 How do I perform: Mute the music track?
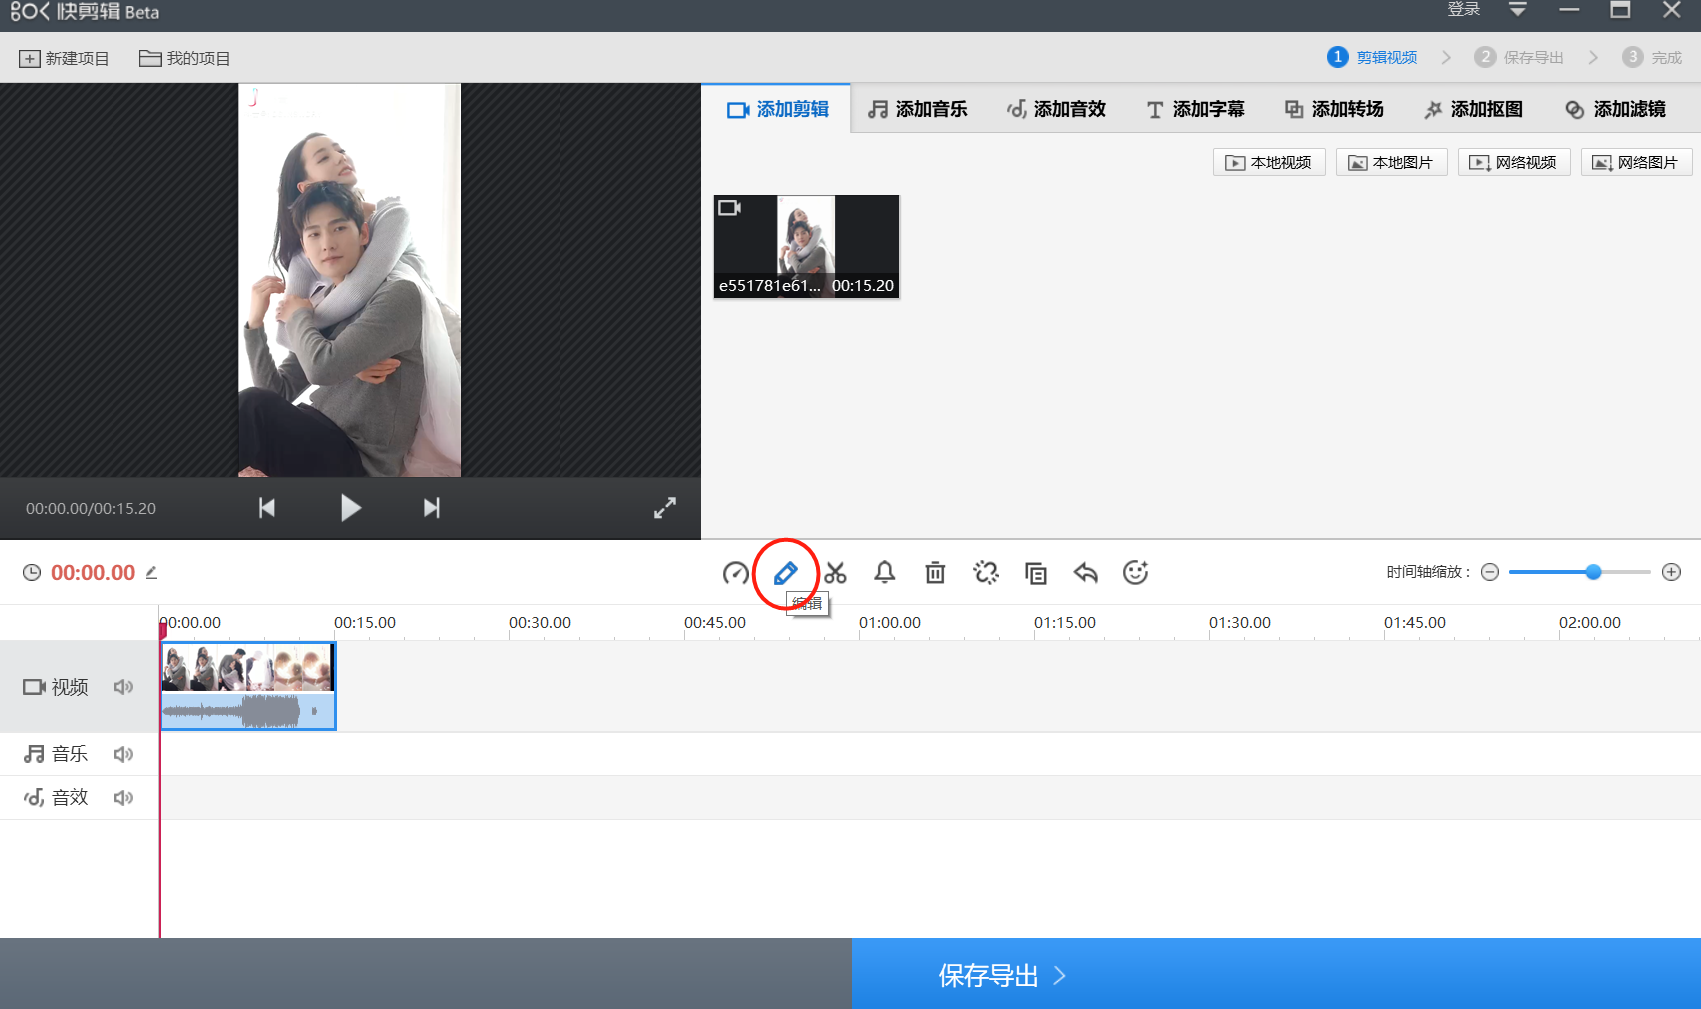(123, 754)
